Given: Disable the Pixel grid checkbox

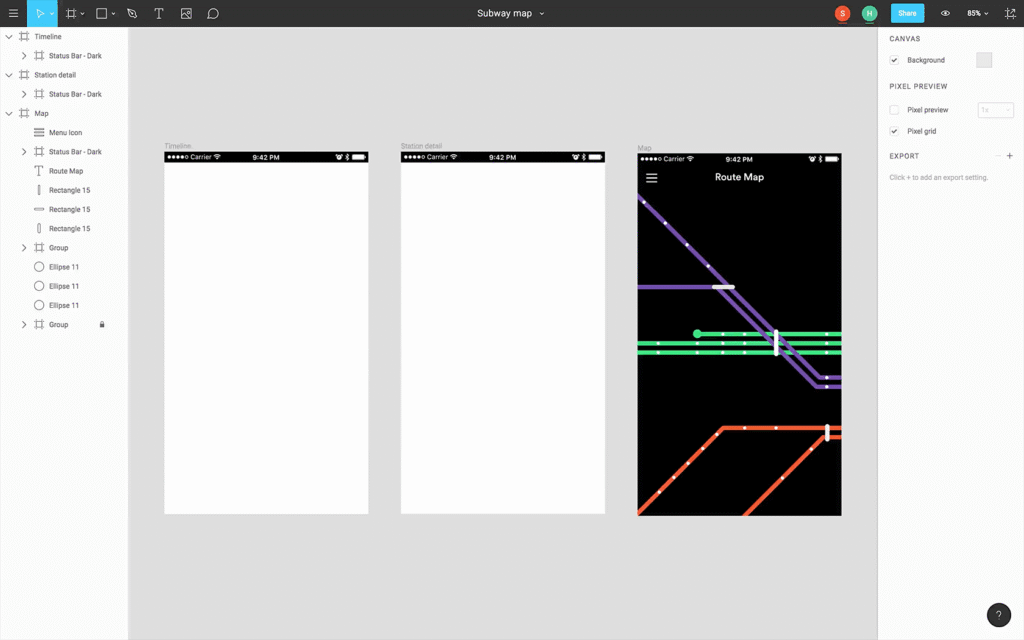Looking at the screenshot, I should (x=894, y=131).
